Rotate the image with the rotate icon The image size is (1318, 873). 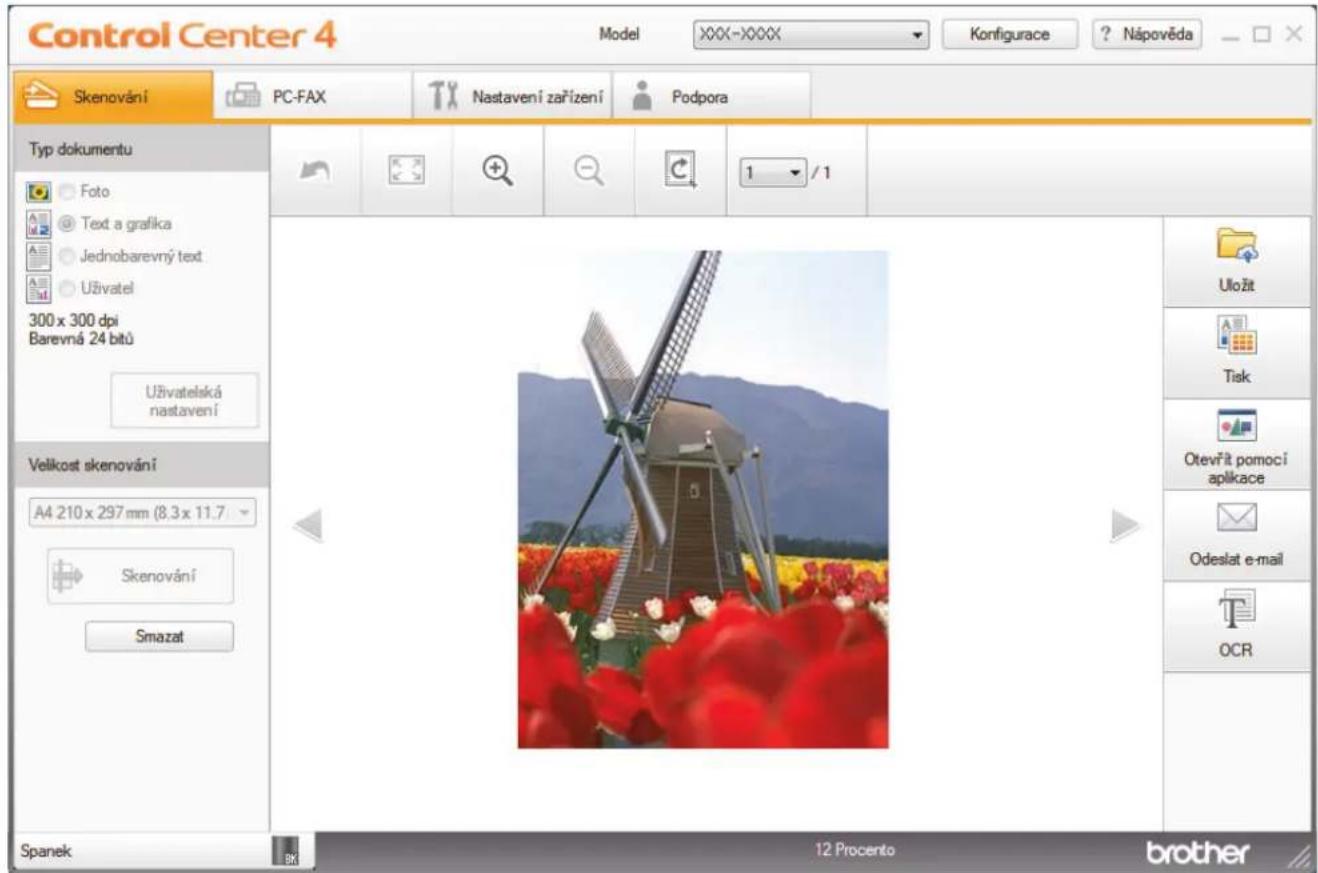point(680,171)
